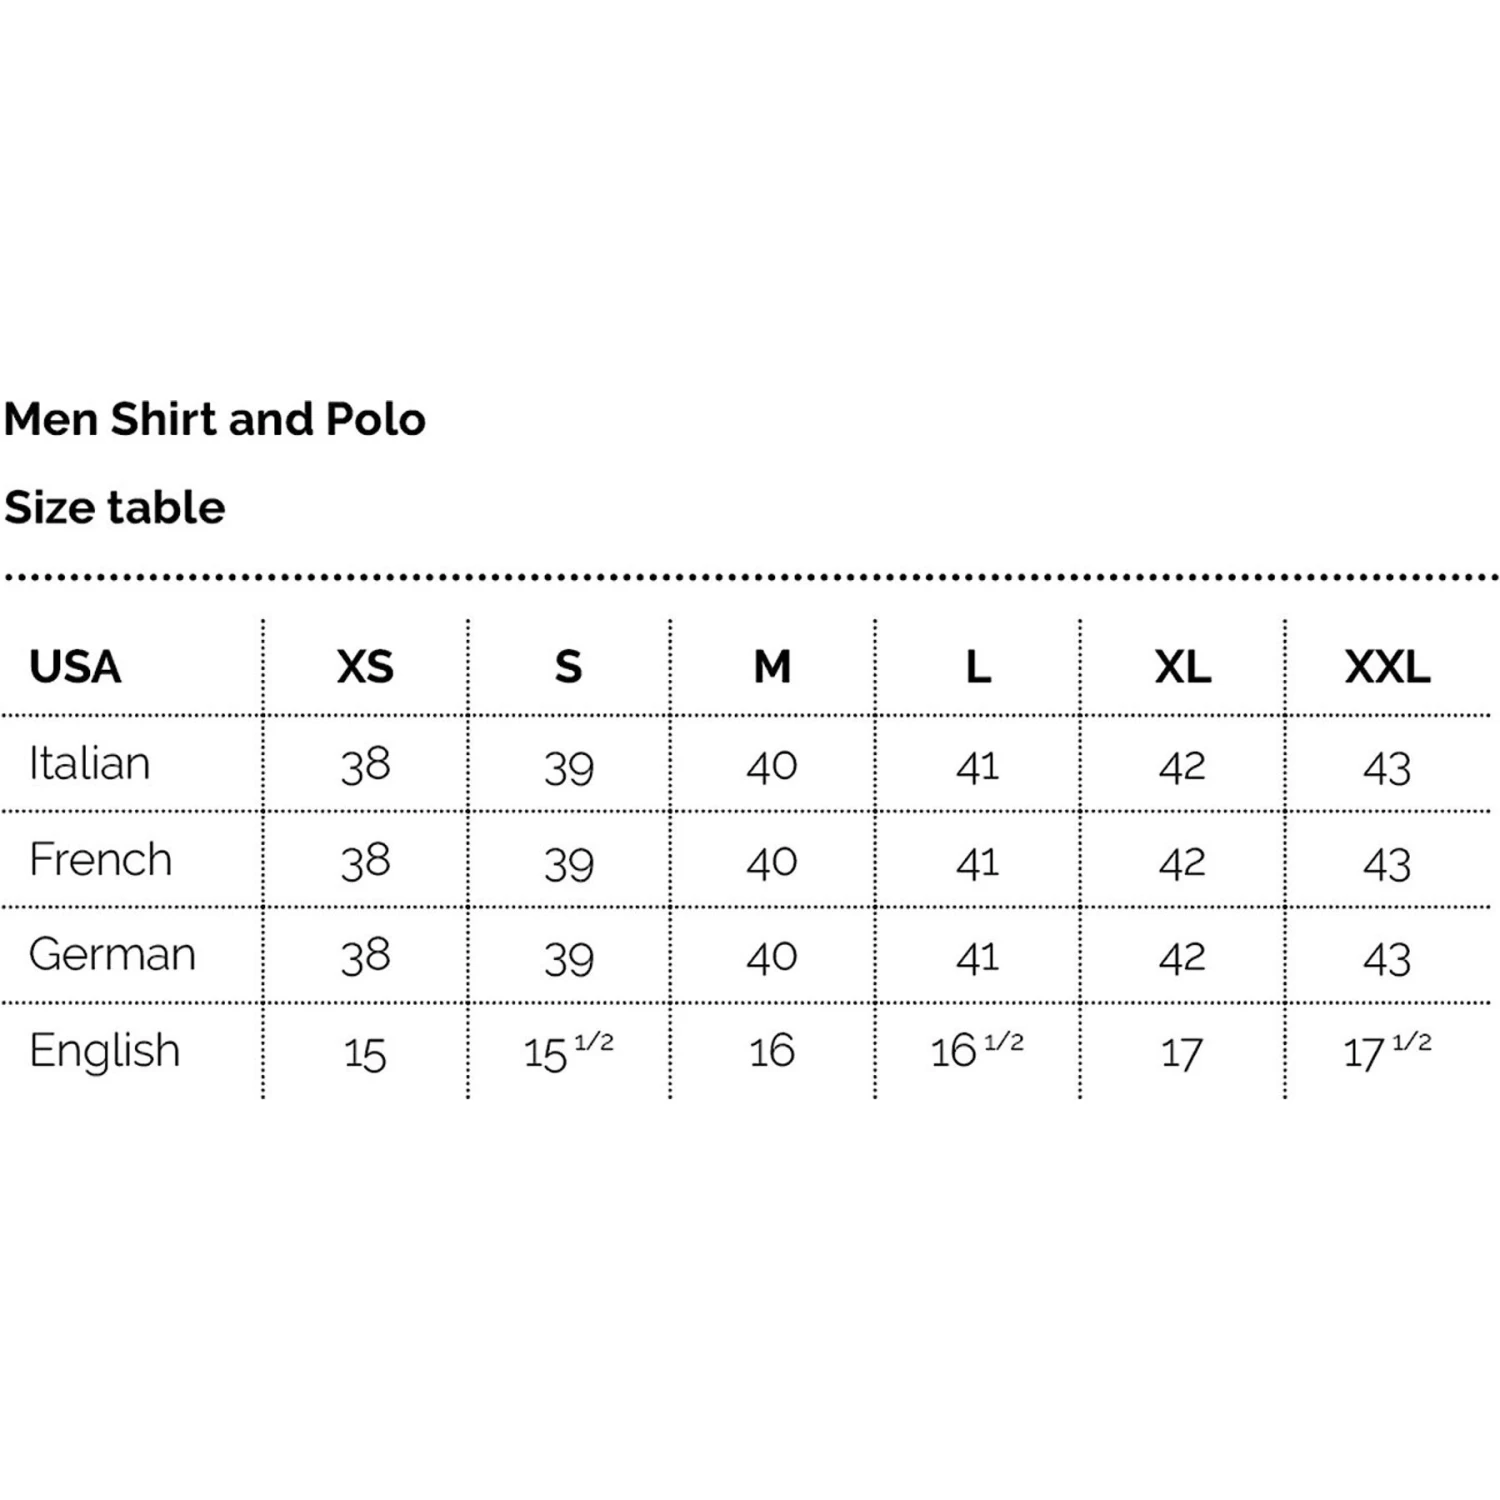Click French size 40 under M
Screen dimensions: 1500x1500
coord(772,862)
